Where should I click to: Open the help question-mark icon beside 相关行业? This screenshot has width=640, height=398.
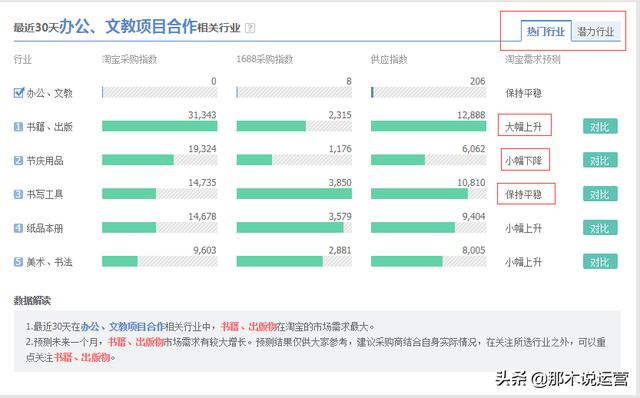point(250,28)
